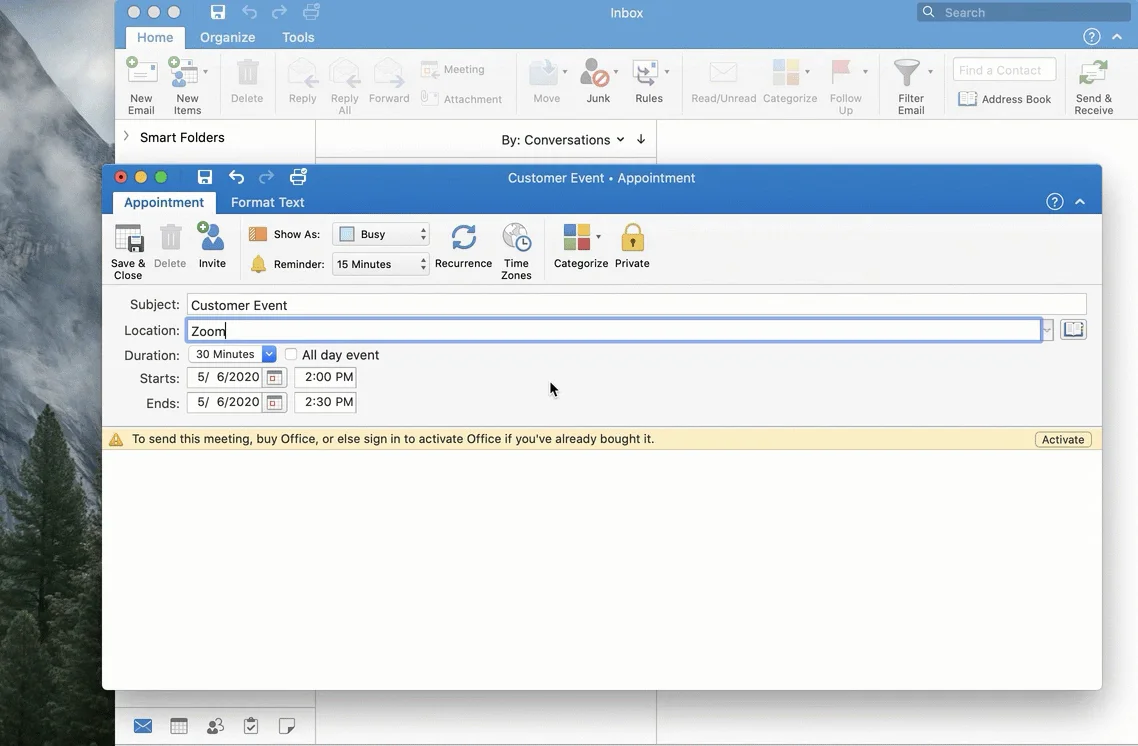This screenshot has width=1138, height=746.
Task: Open help in the appointment window
Action: (x=1055, y=202)
